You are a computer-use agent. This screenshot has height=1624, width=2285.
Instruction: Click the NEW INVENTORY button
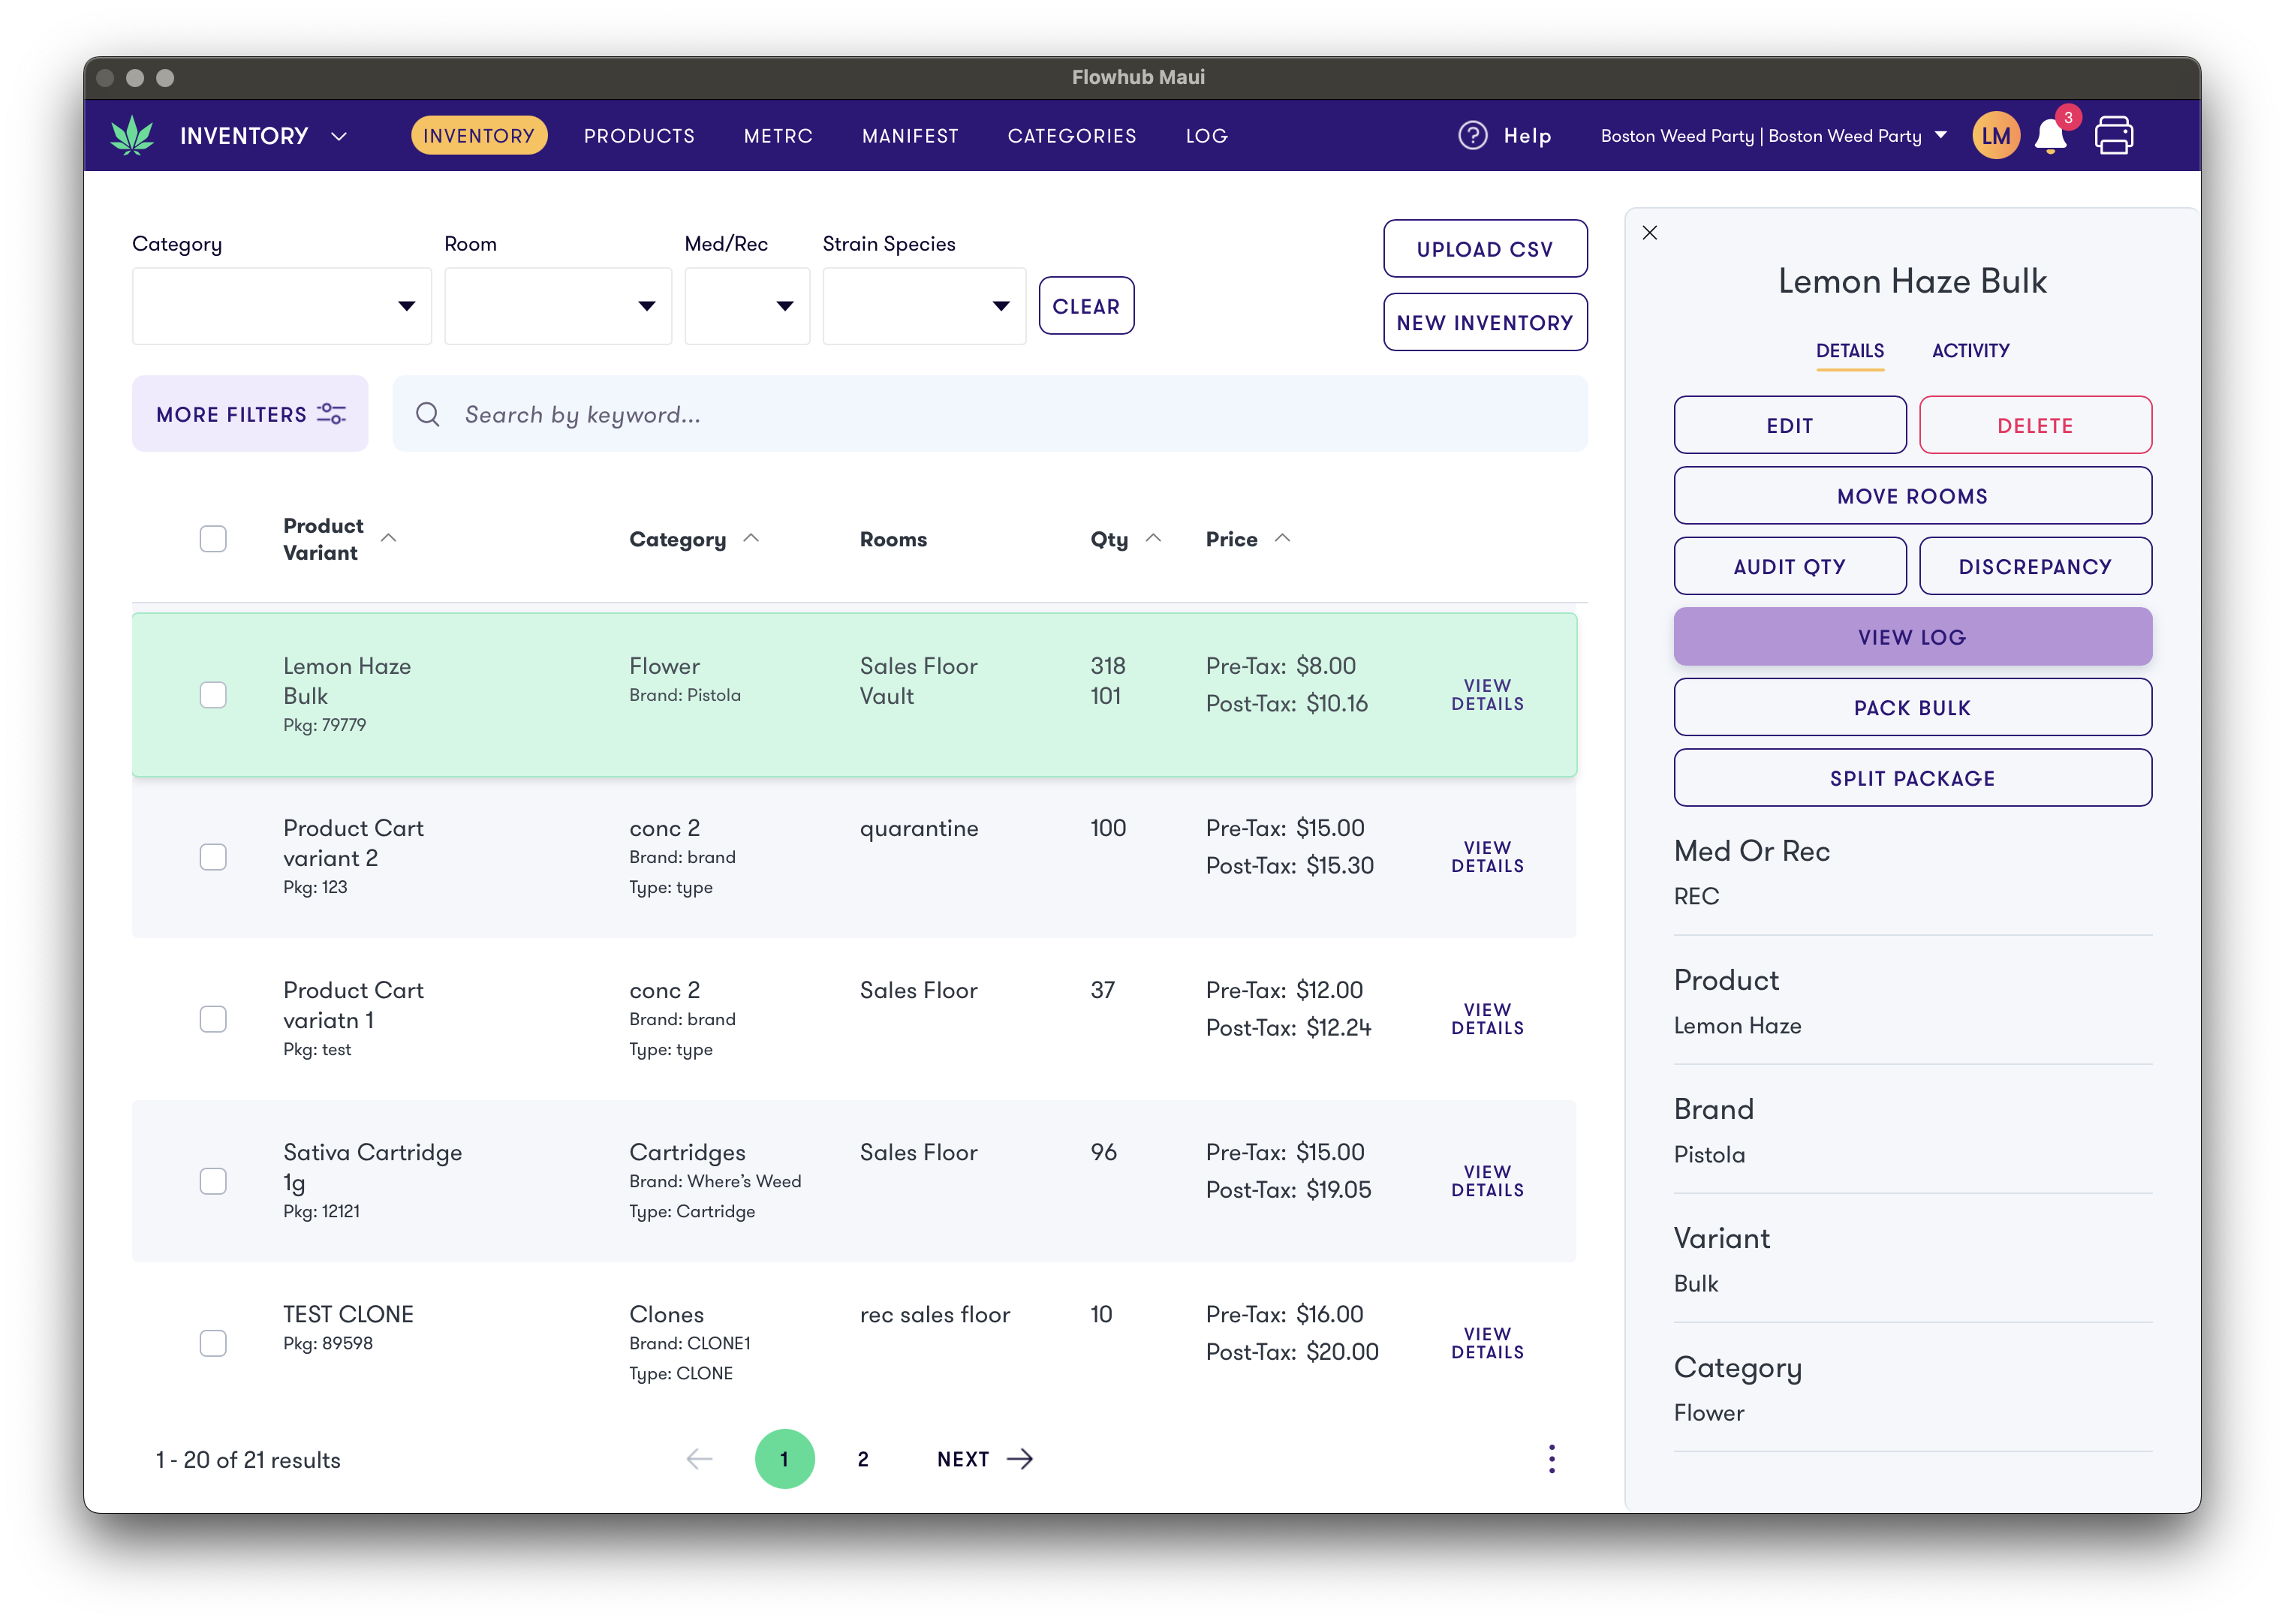1485,322
